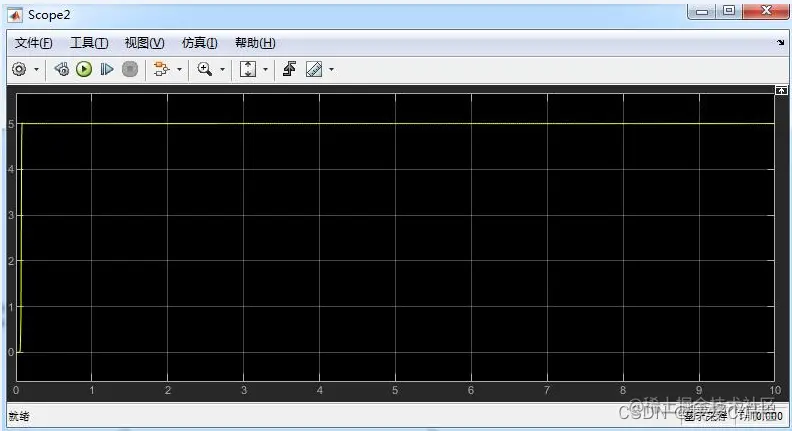Close the Scope2 window

click(x=766, y=11)
